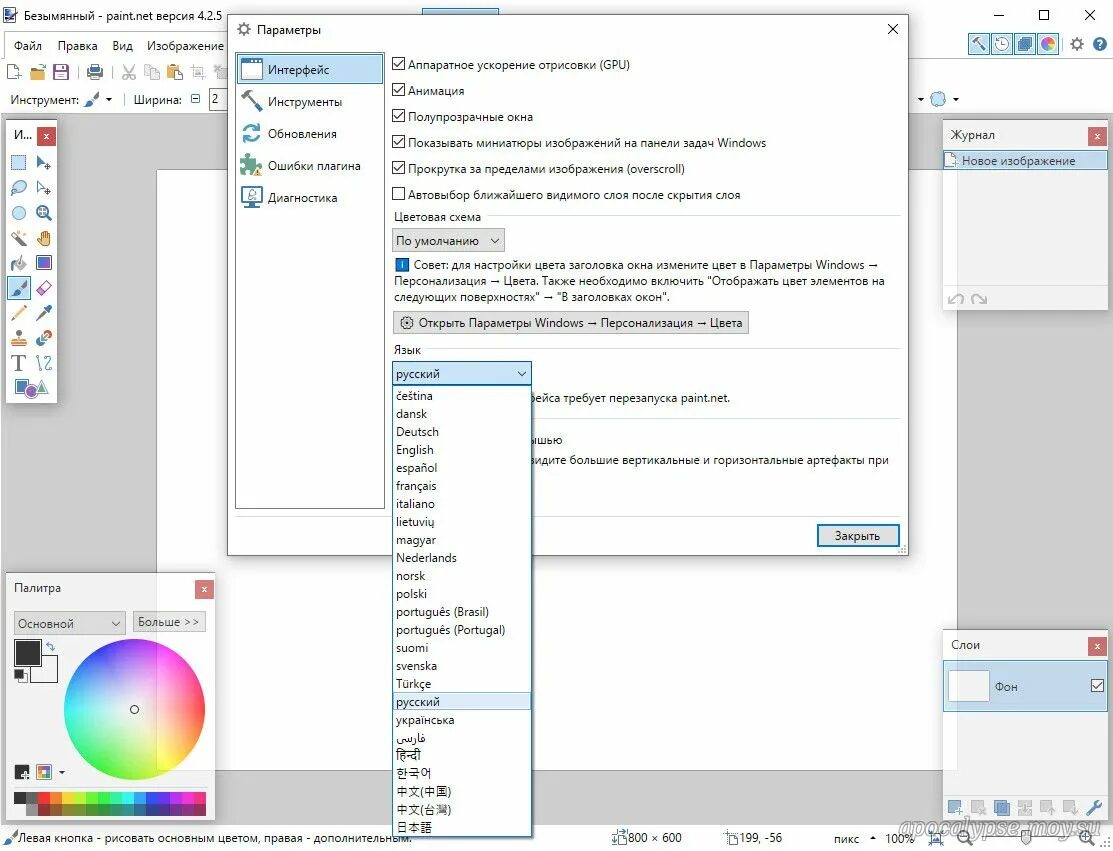Uncheck Аппаратное ускорение отрисовки (GPU)
Image resolution: width=1113 pixels, height=851 pixels.
399,65
